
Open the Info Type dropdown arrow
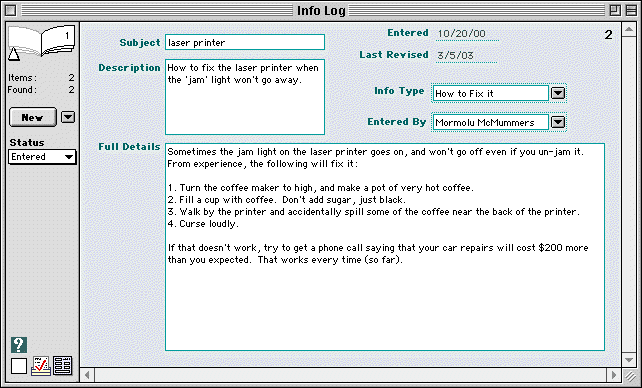[x=558, y=93]
